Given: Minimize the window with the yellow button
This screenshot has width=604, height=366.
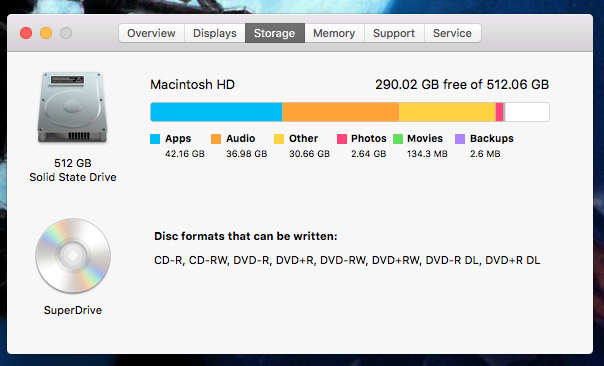Looking at the screenshot, I should pos(46,33).
